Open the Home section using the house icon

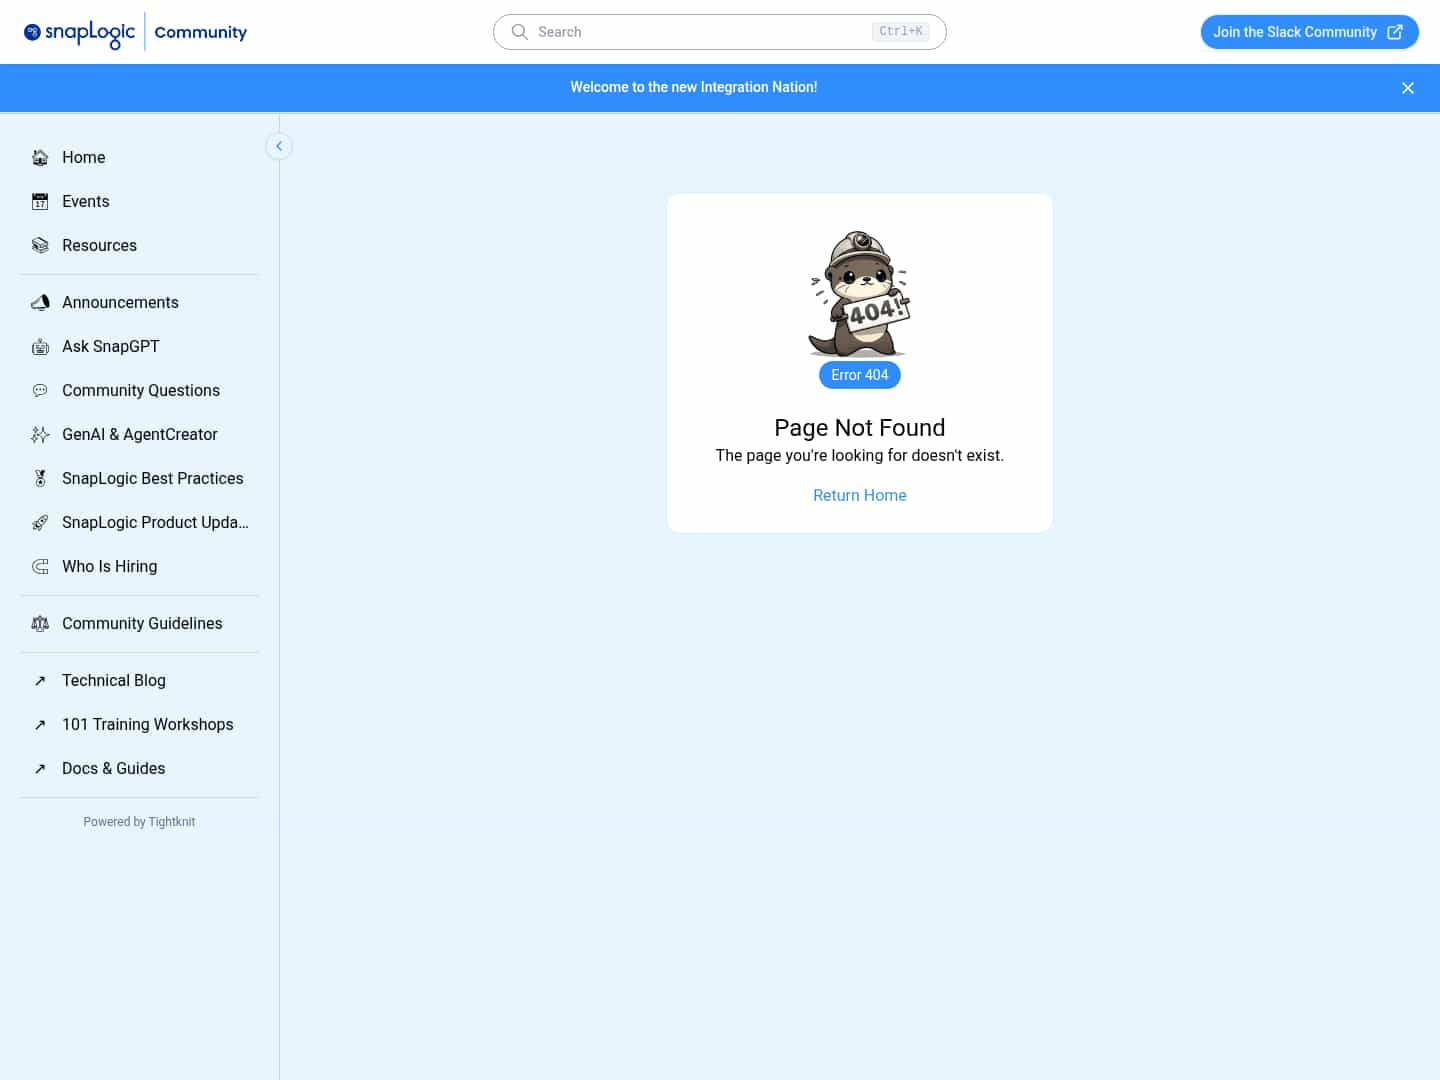click(x=40, y=157)
